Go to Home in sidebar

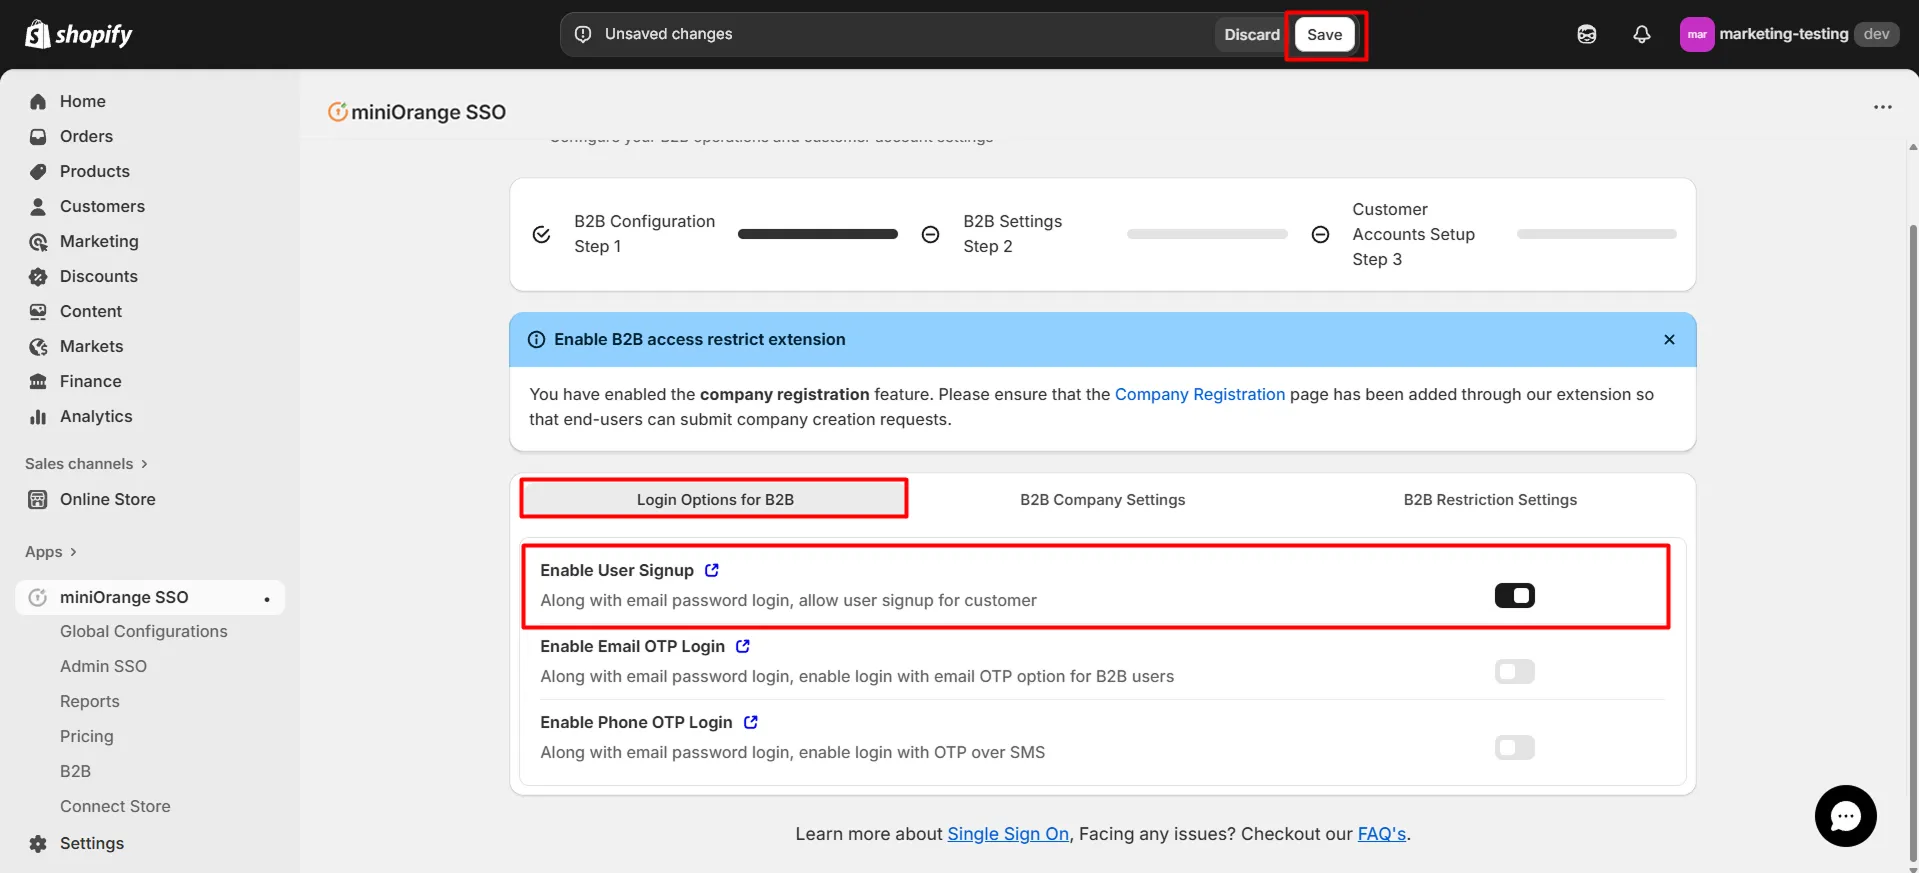click(82, 101)
